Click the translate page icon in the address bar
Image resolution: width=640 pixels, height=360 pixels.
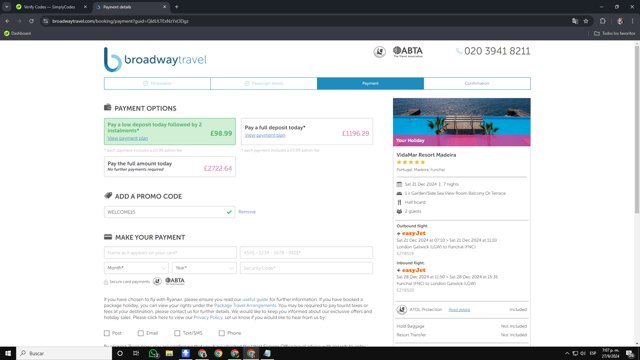575,21
